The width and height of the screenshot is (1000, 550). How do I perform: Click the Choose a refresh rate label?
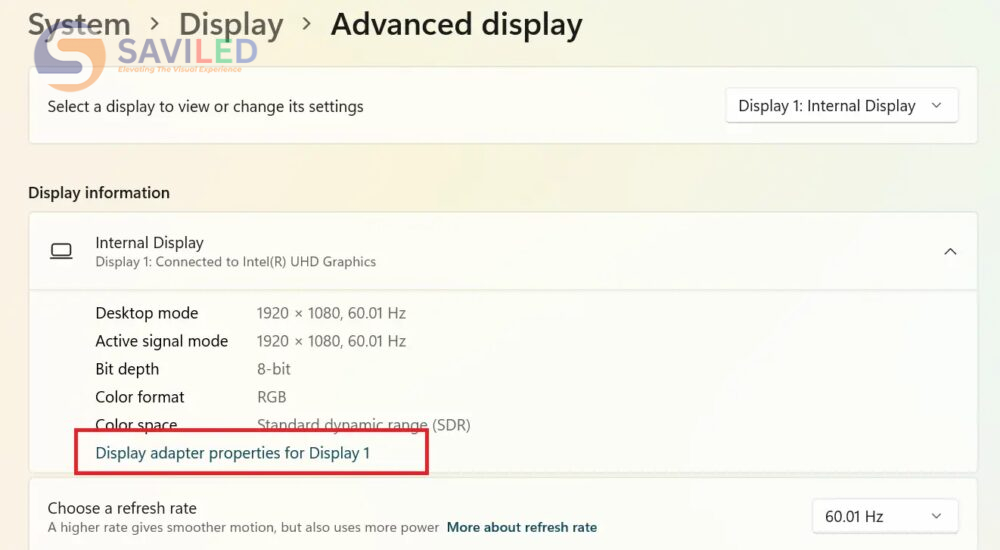pos(122,508)
